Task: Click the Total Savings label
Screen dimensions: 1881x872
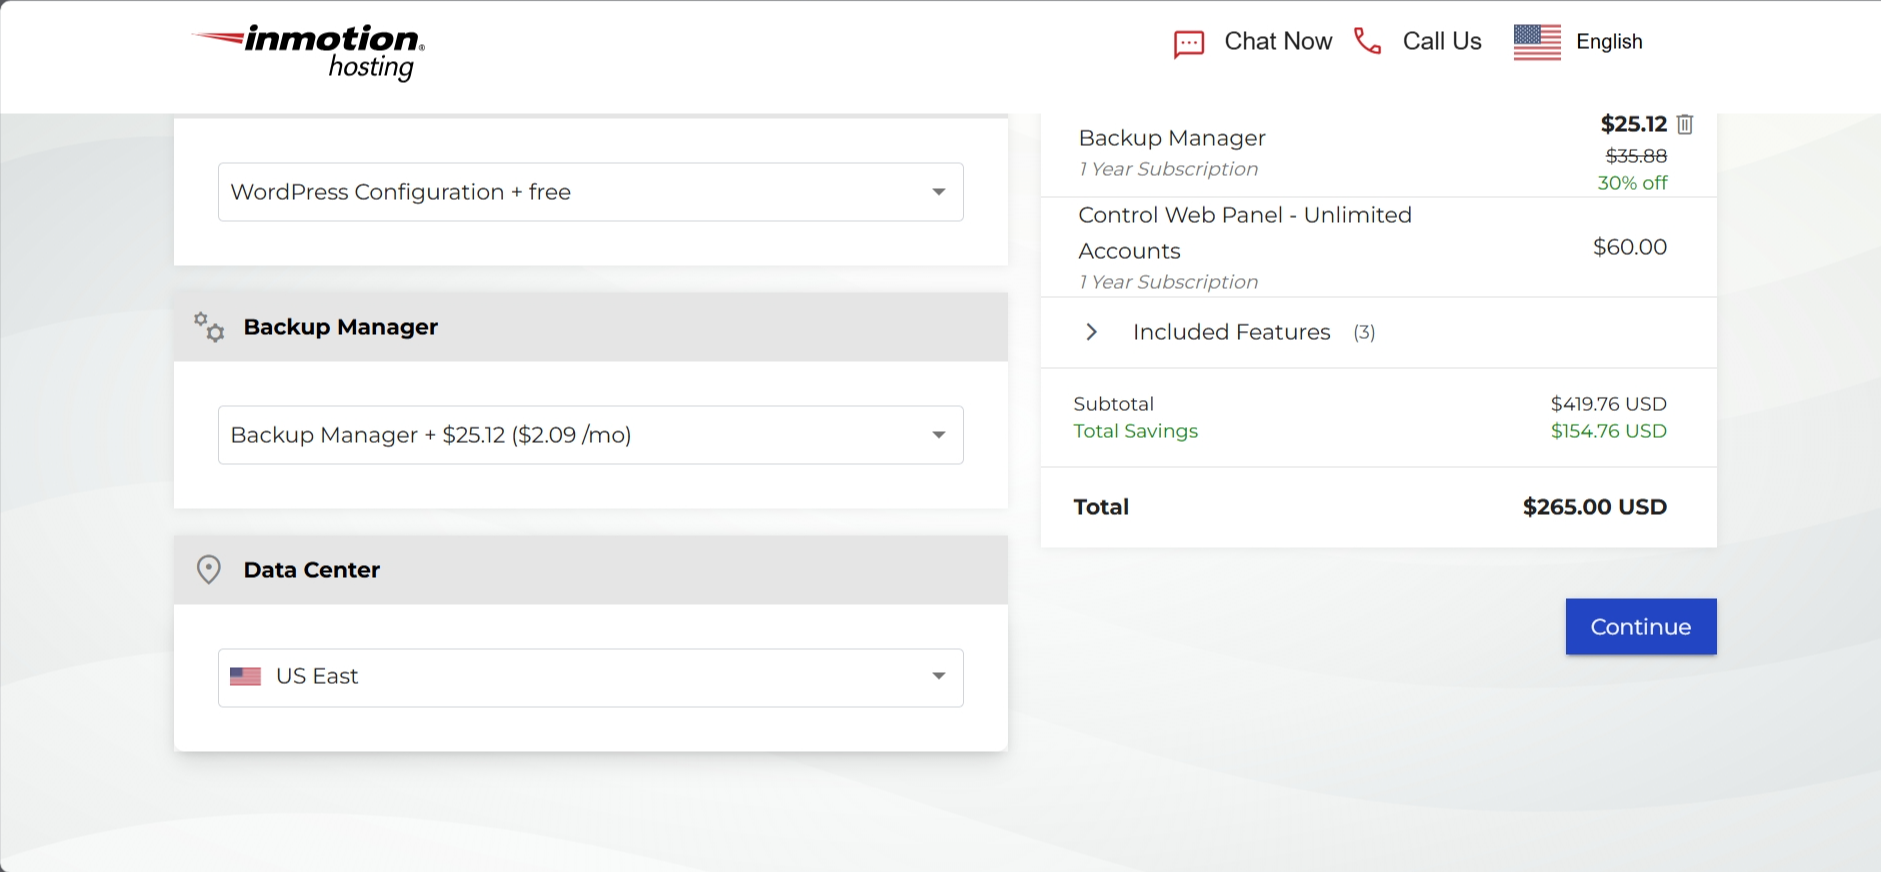Action: [x=1136, y=431]
